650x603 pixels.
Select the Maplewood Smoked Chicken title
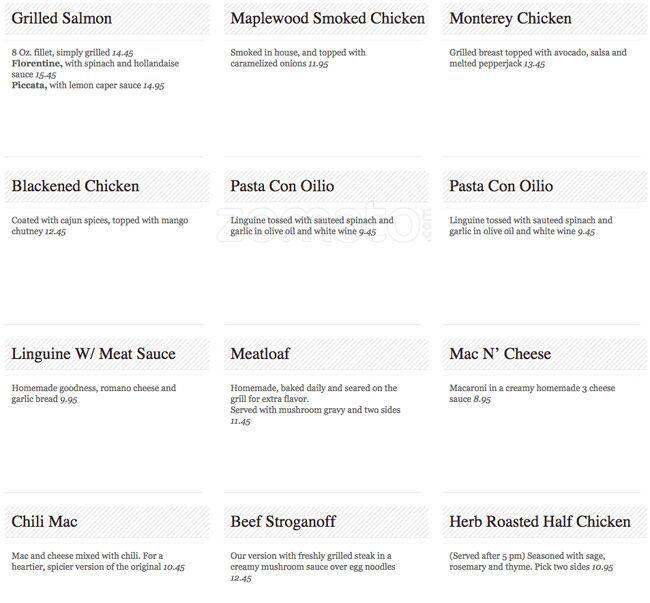point(327,19)
